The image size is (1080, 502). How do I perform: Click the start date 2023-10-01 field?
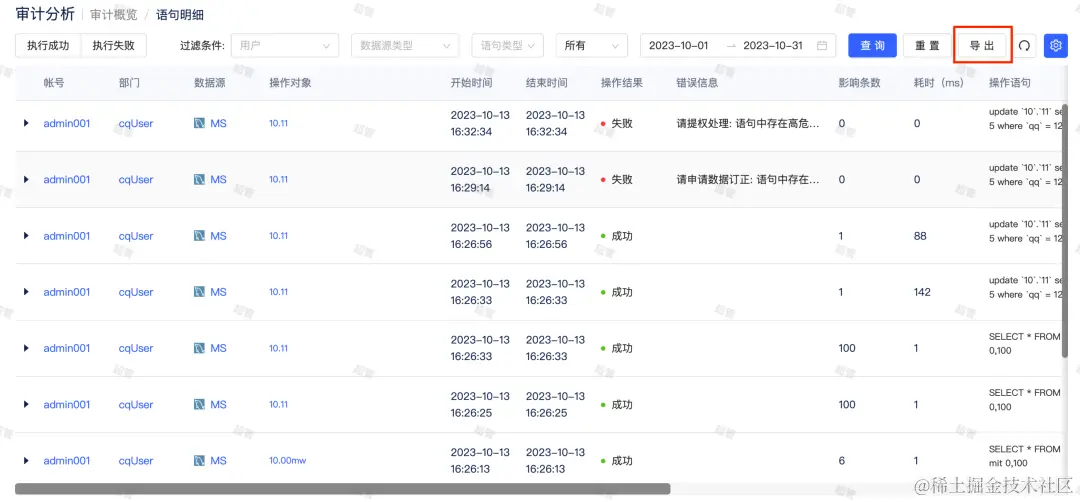click(678, 45)
